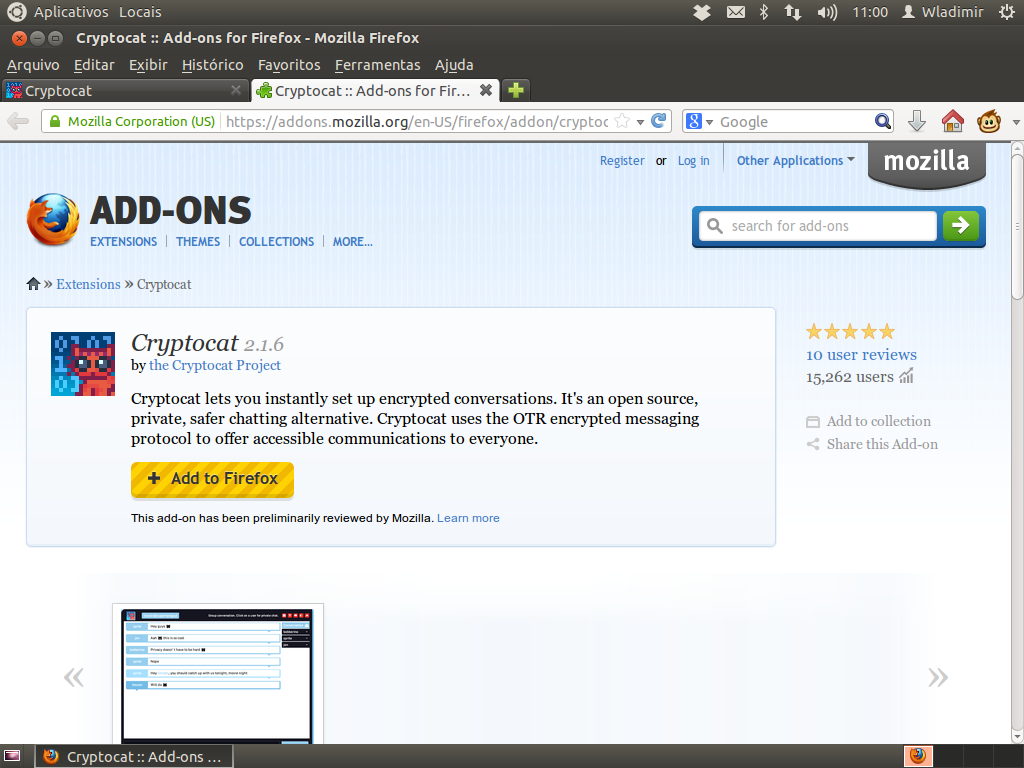Open the user statistics chart icon
1024x768 pixels.
point(906,376)
